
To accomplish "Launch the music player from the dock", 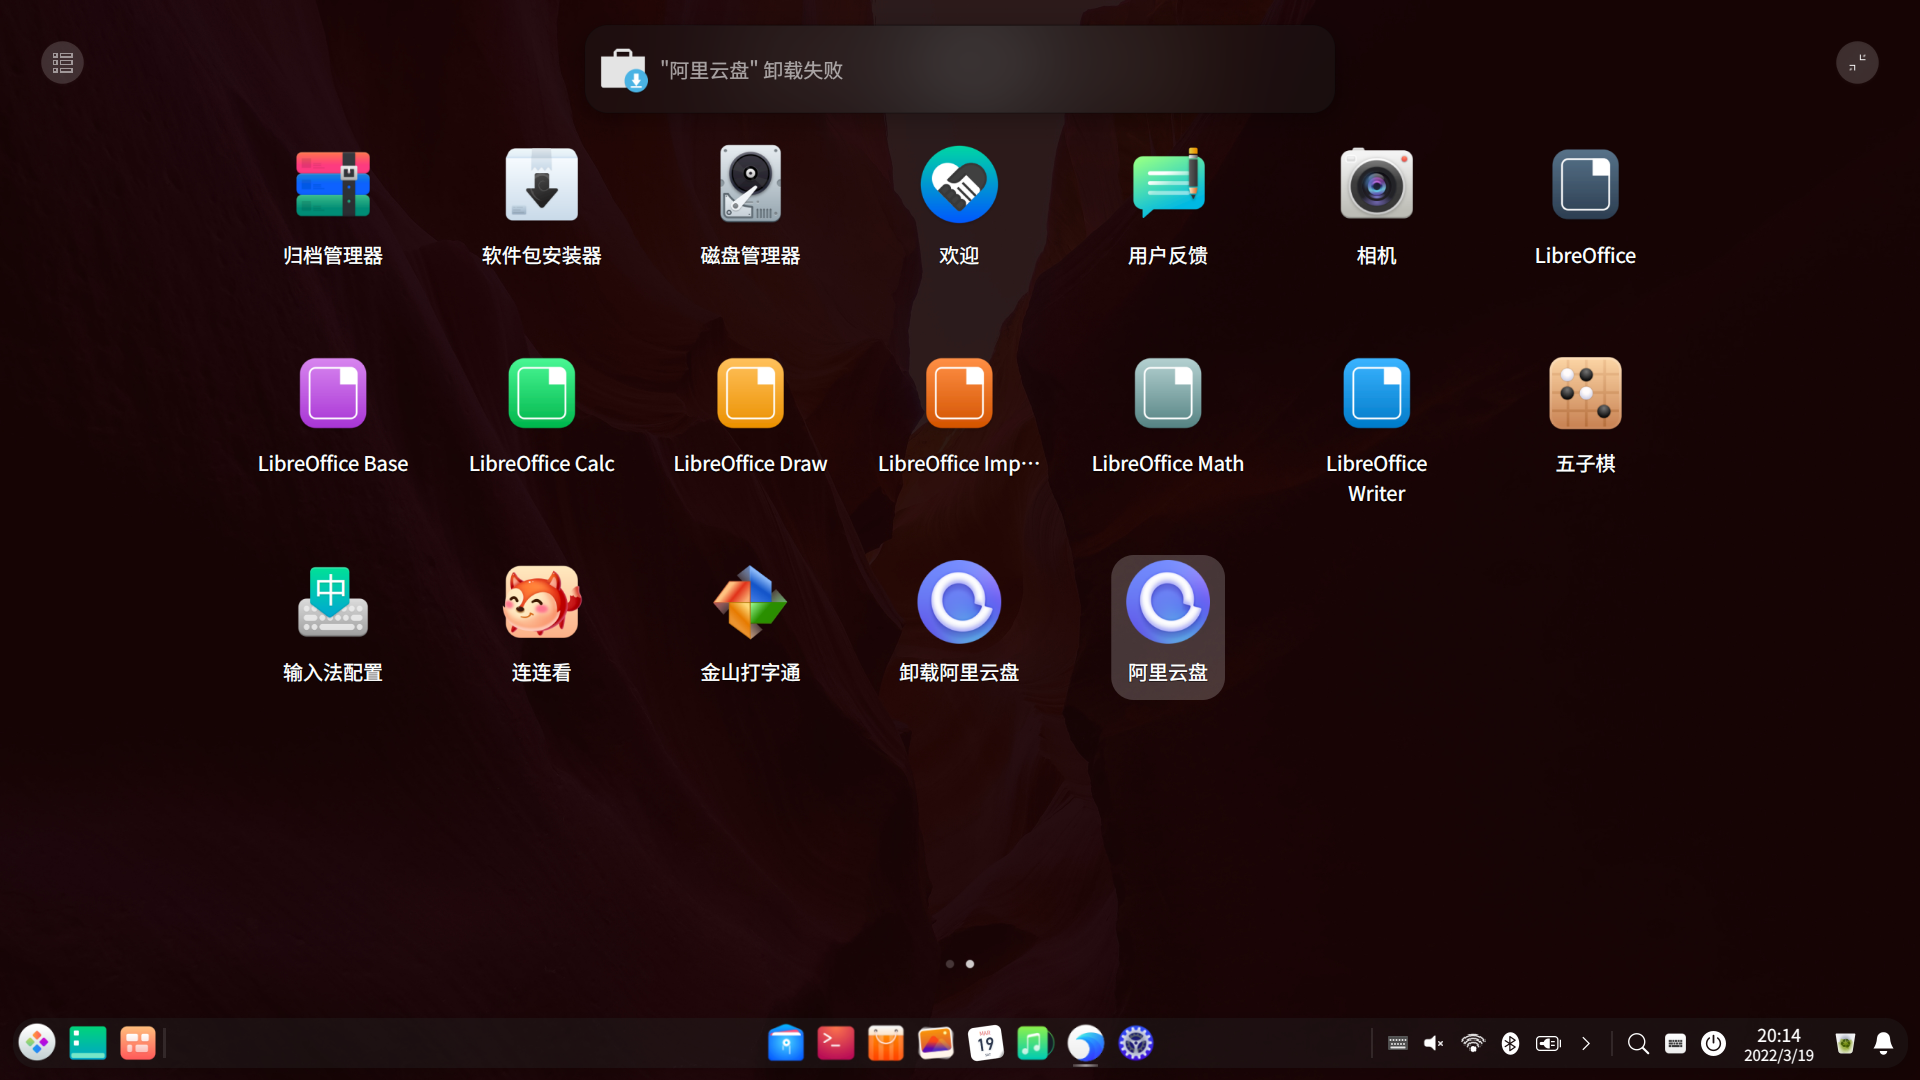I will [1035, 1042].
